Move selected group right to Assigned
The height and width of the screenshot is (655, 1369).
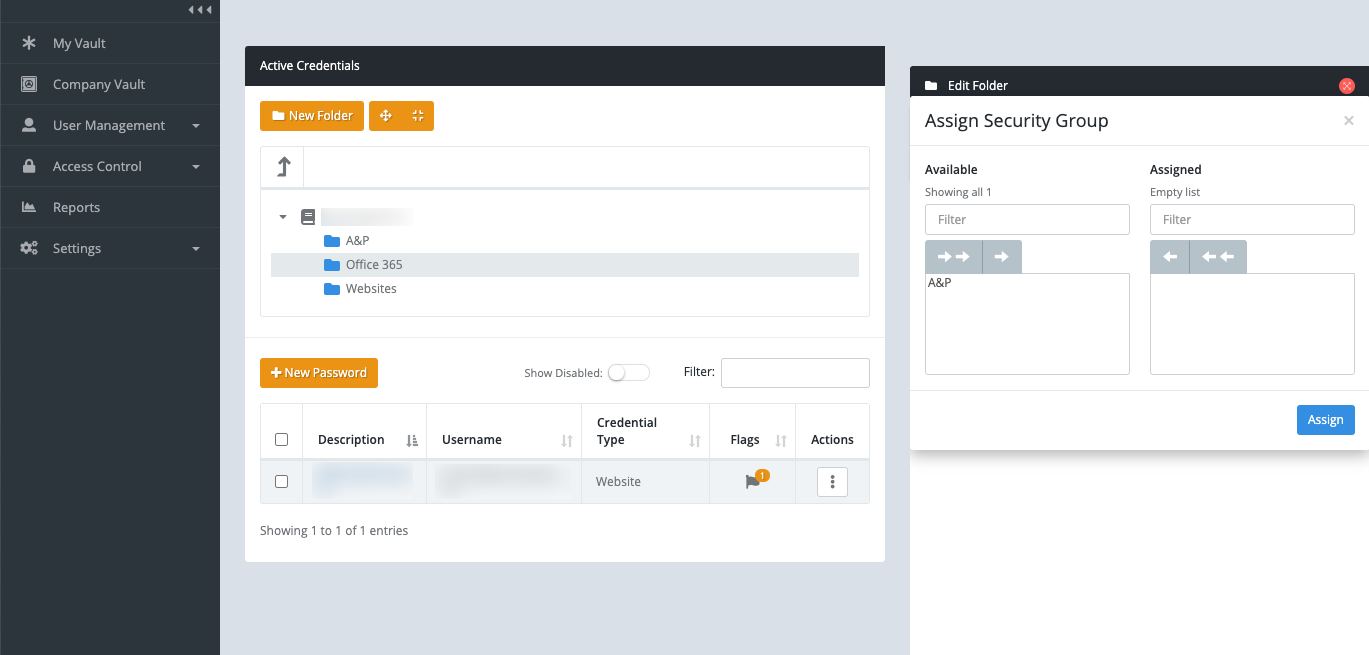(1001, 257)
